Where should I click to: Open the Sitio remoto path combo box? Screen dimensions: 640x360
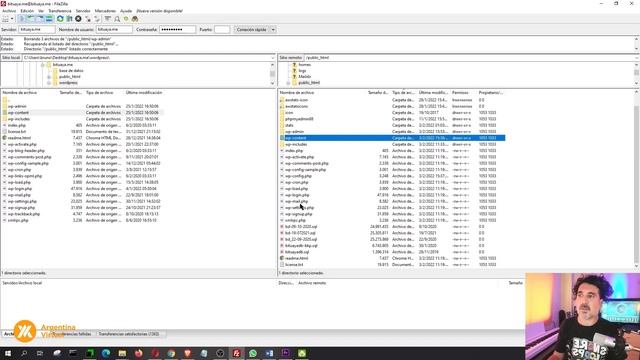pos(472,58)
